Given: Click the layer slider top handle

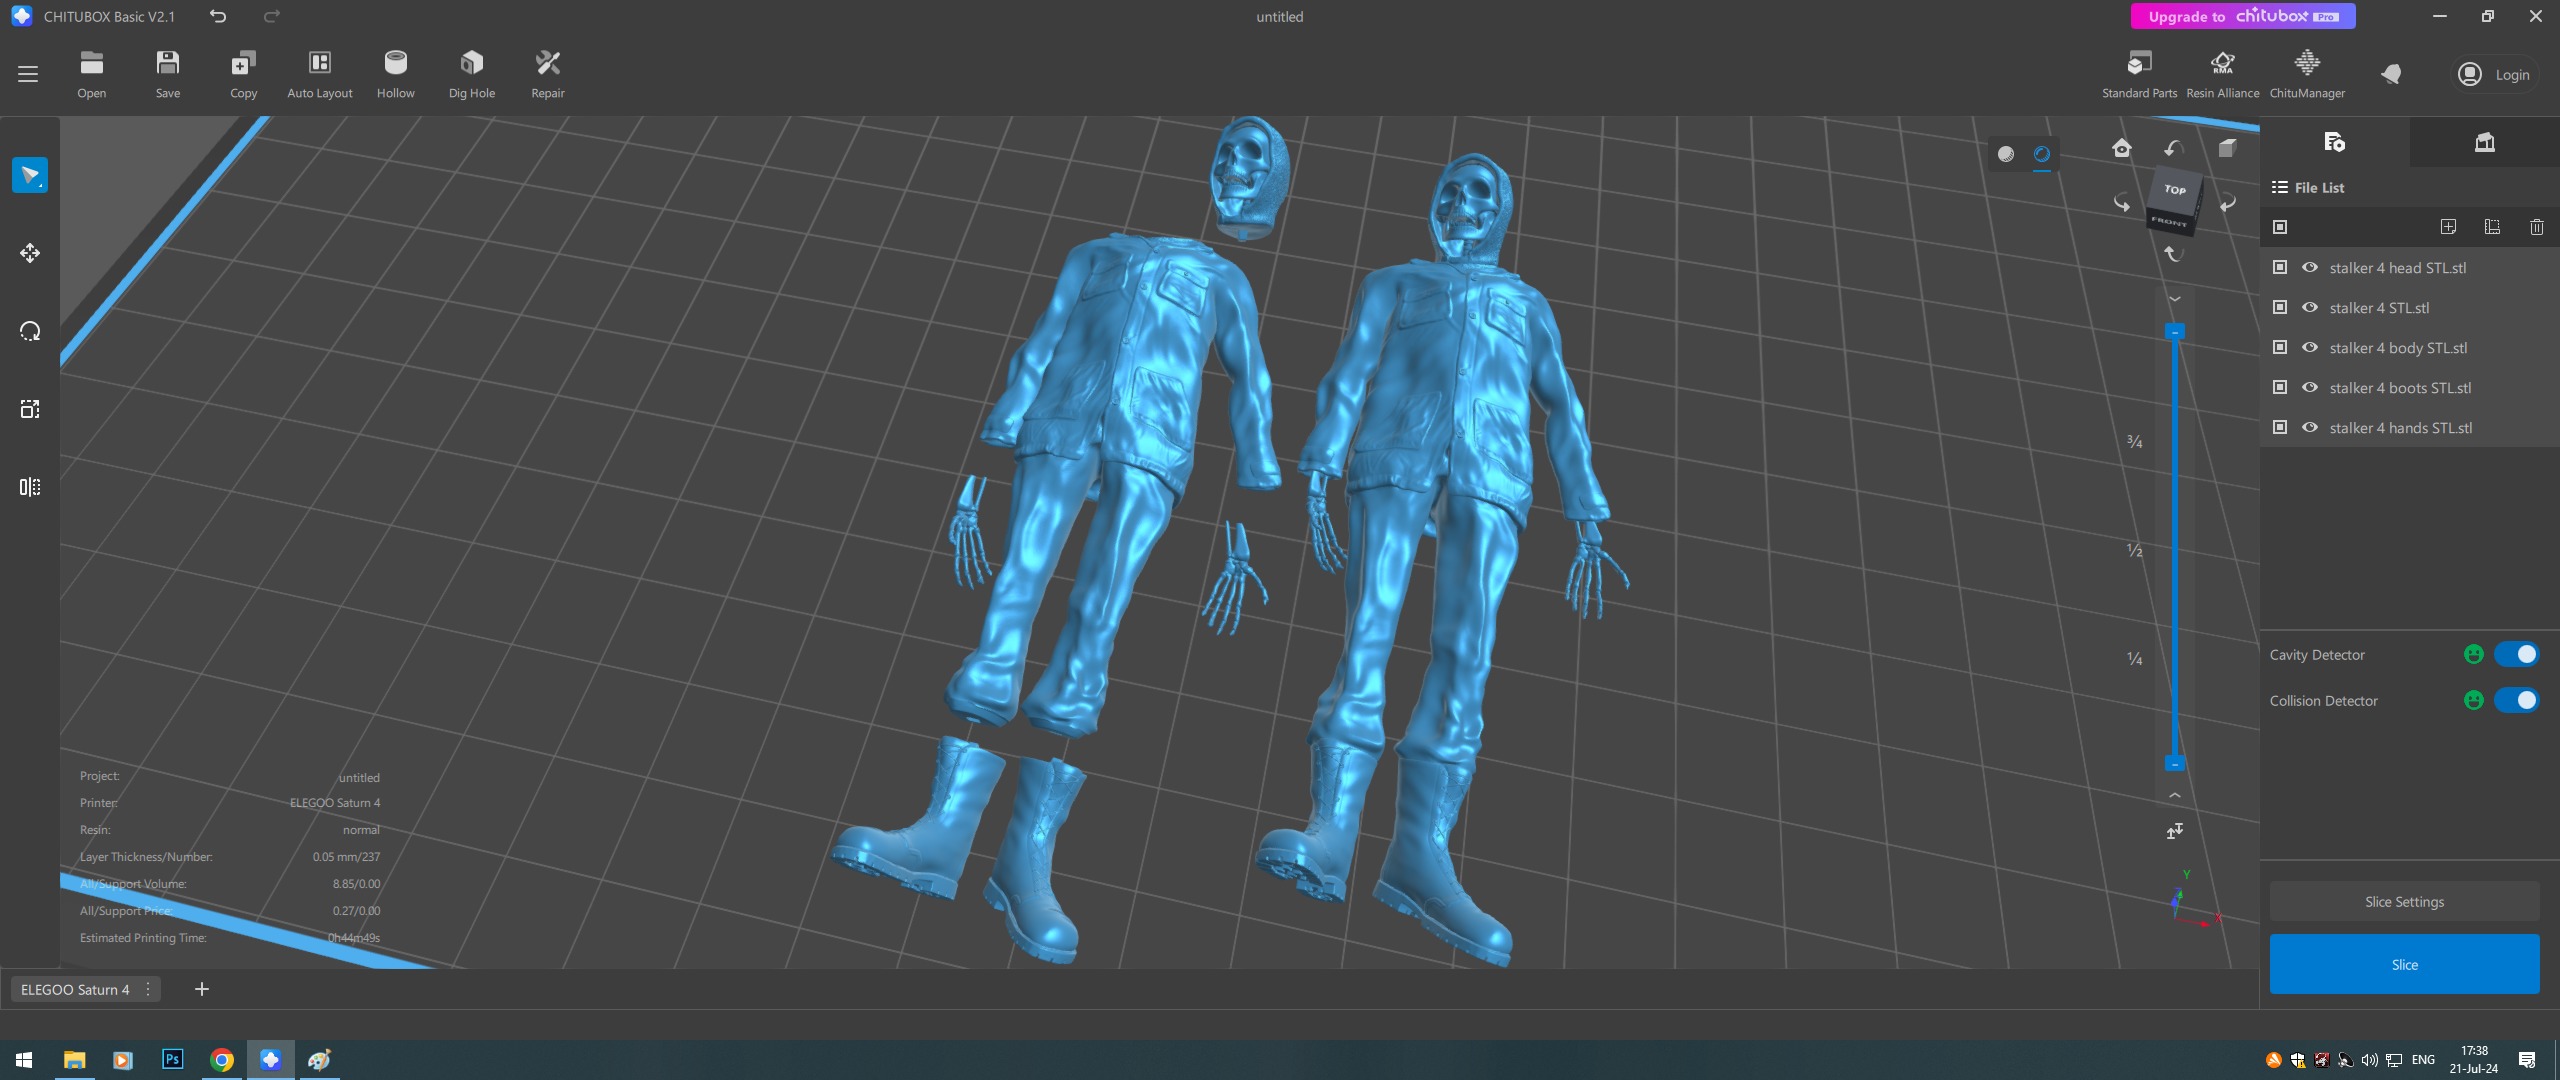Looking at the screenshot, I should [2174, 331].
